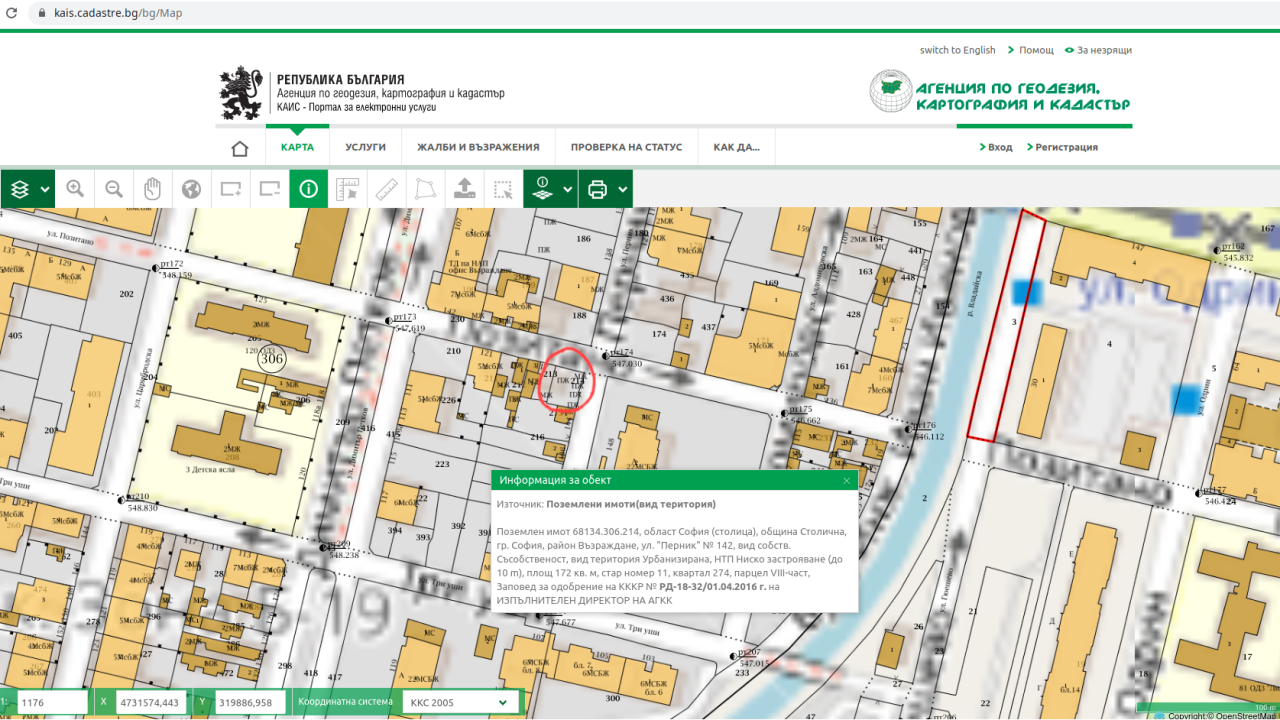Click the upload file icon
Image resolution: width=1280 pixels, height=720 pixels.
coord(465,189)
